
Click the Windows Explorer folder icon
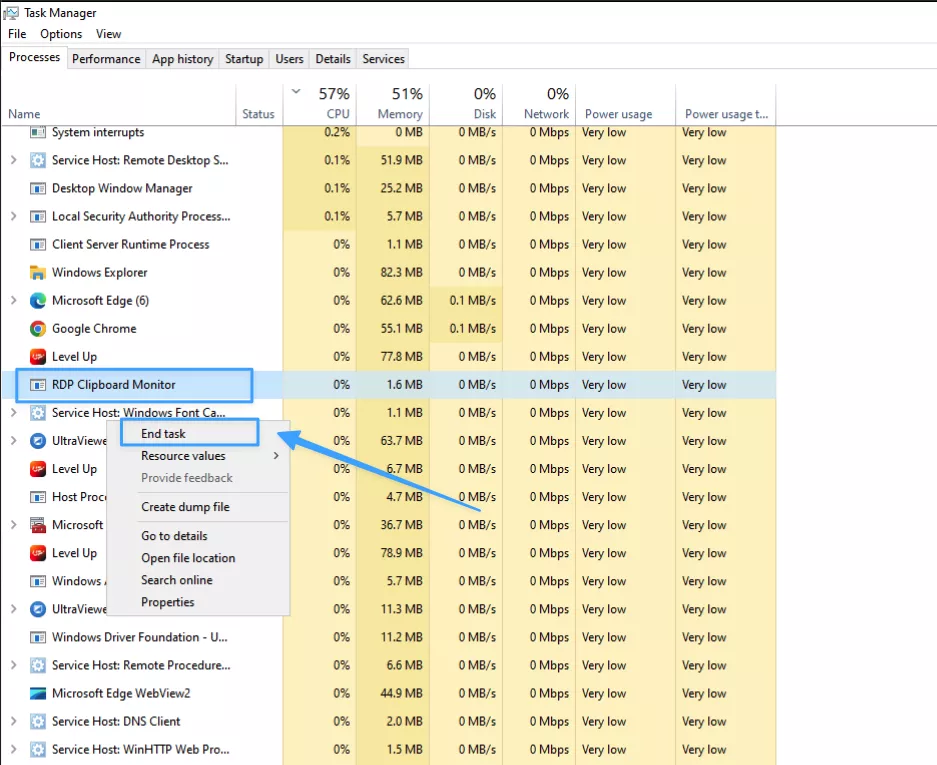click(40, 272)
